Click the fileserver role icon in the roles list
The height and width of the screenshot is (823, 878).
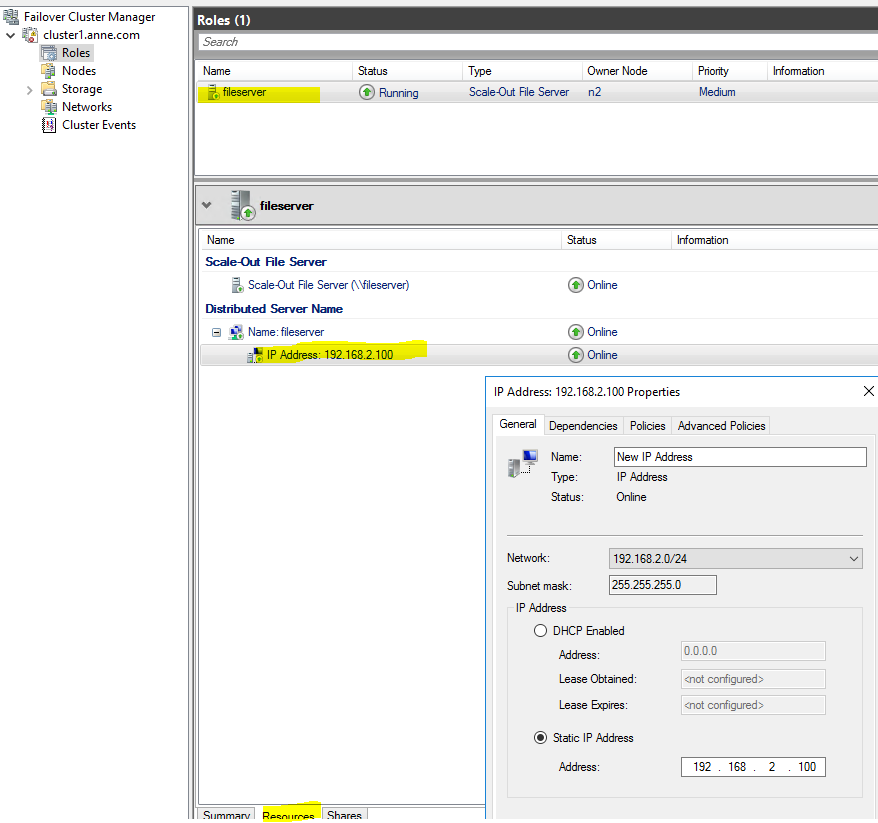point(213,92)
